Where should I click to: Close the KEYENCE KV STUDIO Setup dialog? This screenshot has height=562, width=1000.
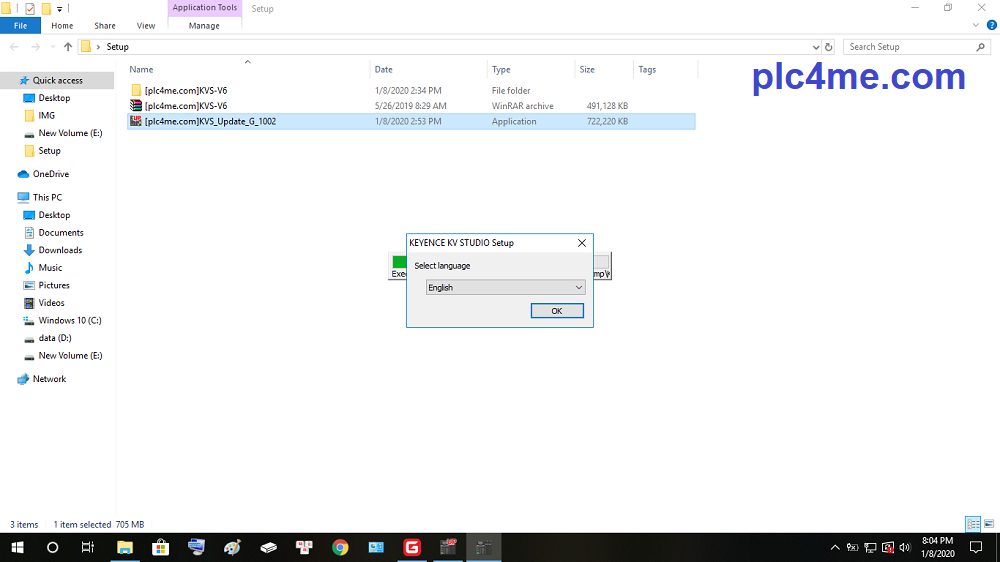coord(582,243)
